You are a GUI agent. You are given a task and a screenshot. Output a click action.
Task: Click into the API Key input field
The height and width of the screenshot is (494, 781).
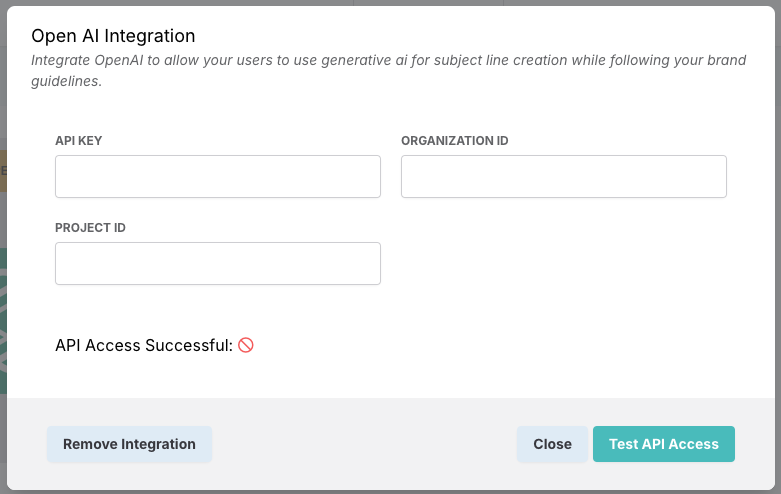coord(218,176)
